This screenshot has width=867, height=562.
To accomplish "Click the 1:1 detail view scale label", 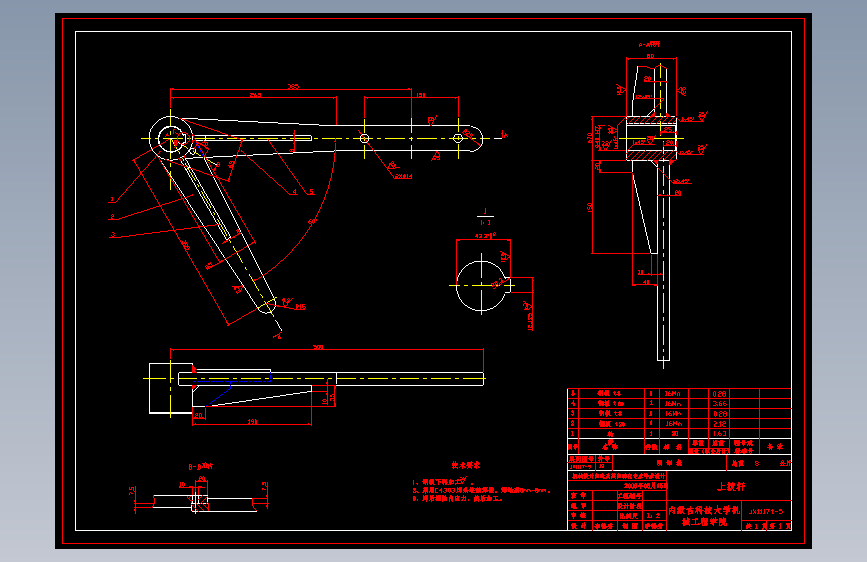I will click(485, 222).
